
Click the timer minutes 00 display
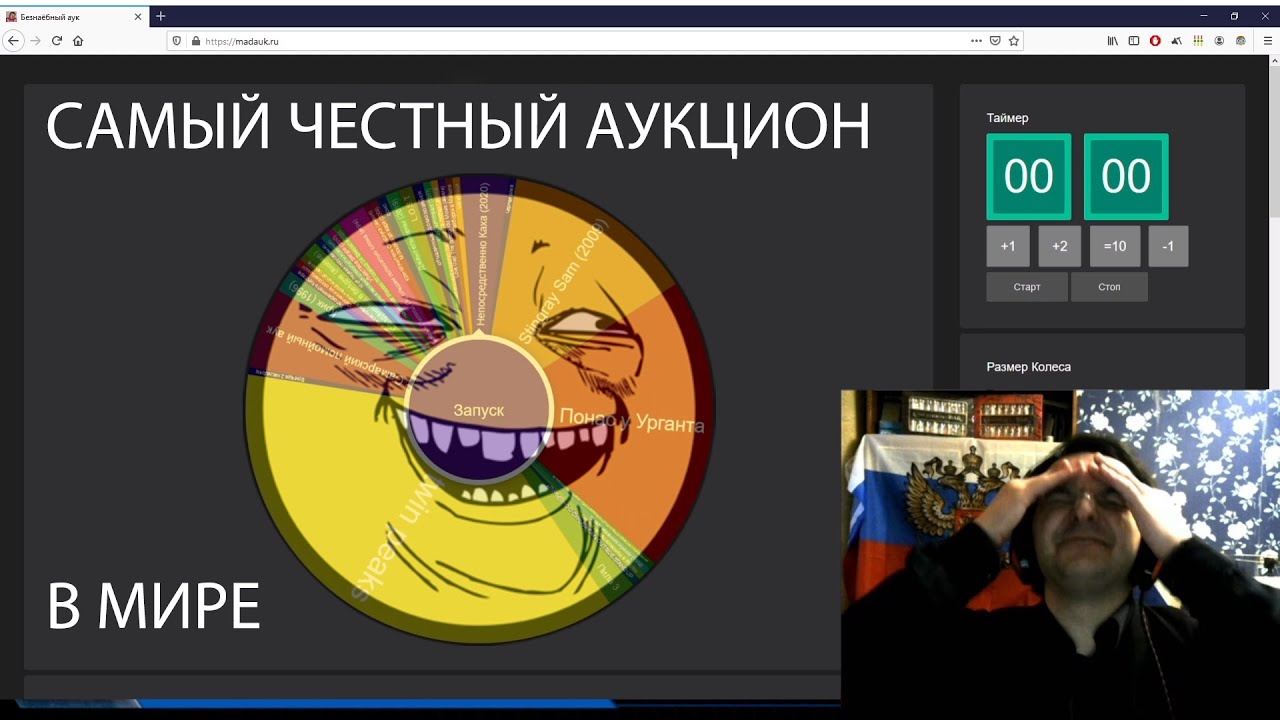click(1029, 177)
